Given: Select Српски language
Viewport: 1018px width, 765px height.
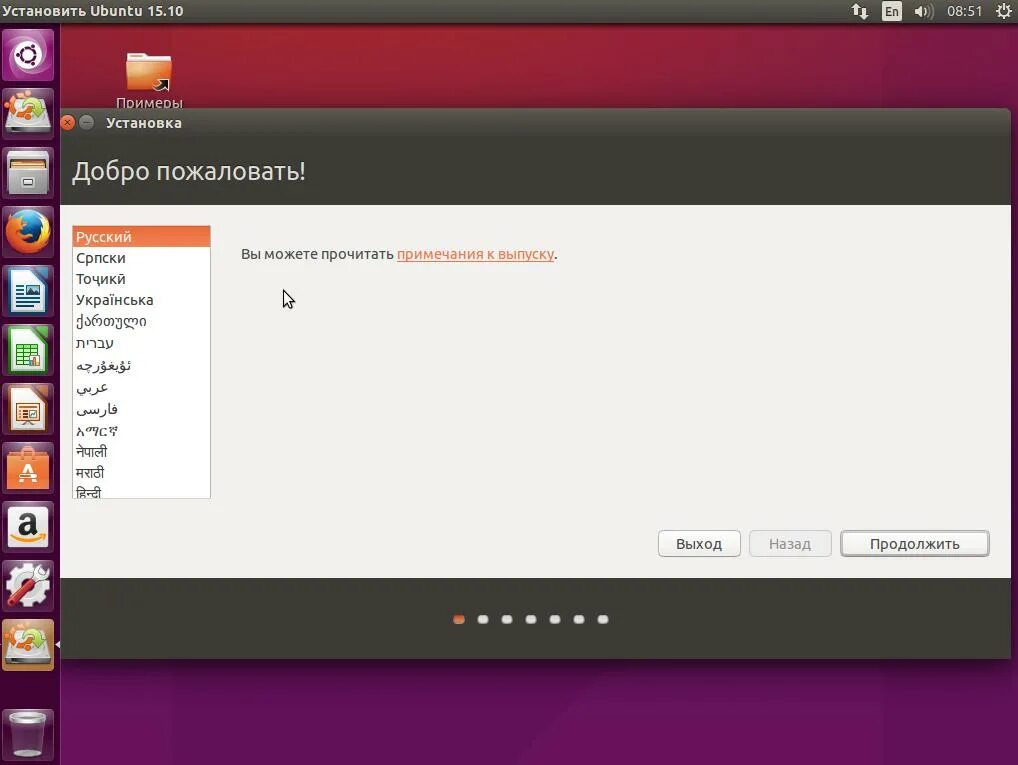Looking at the screenshot, I should click(x=142, y=258).
